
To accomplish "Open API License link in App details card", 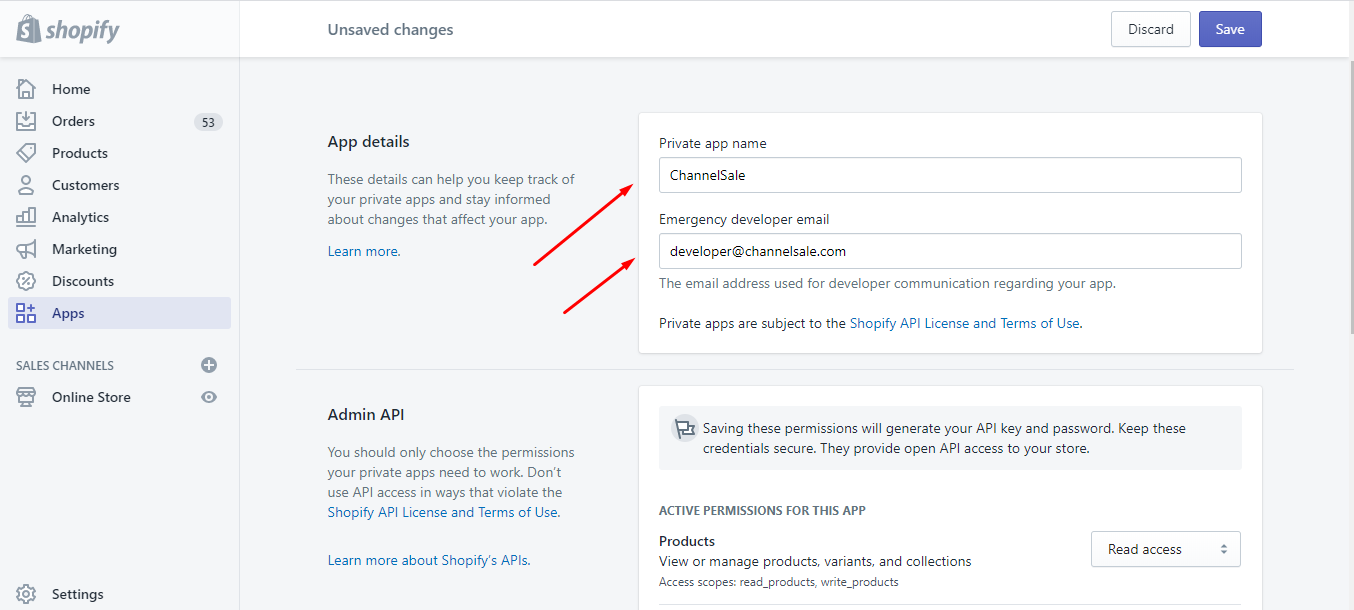I will pos(964,323).
